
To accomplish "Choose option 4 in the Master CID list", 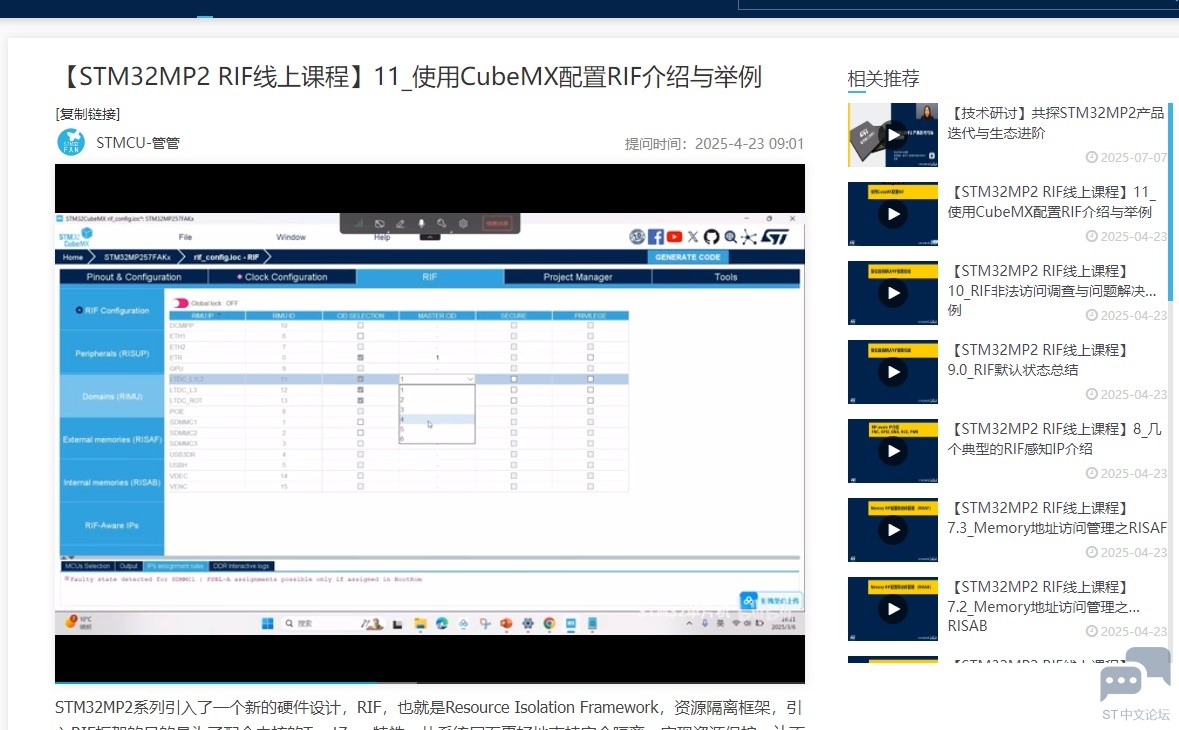I will [437, 419].
